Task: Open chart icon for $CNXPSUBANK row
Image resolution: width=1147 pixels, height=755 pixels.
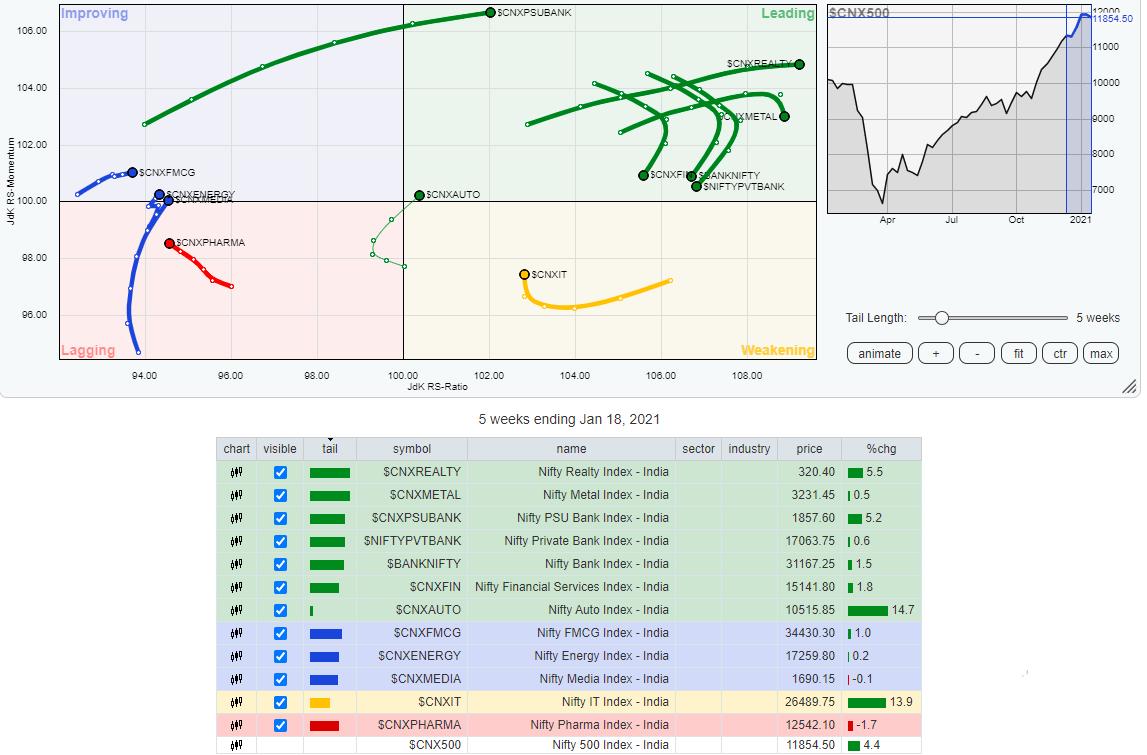Action: coord(236,518)
